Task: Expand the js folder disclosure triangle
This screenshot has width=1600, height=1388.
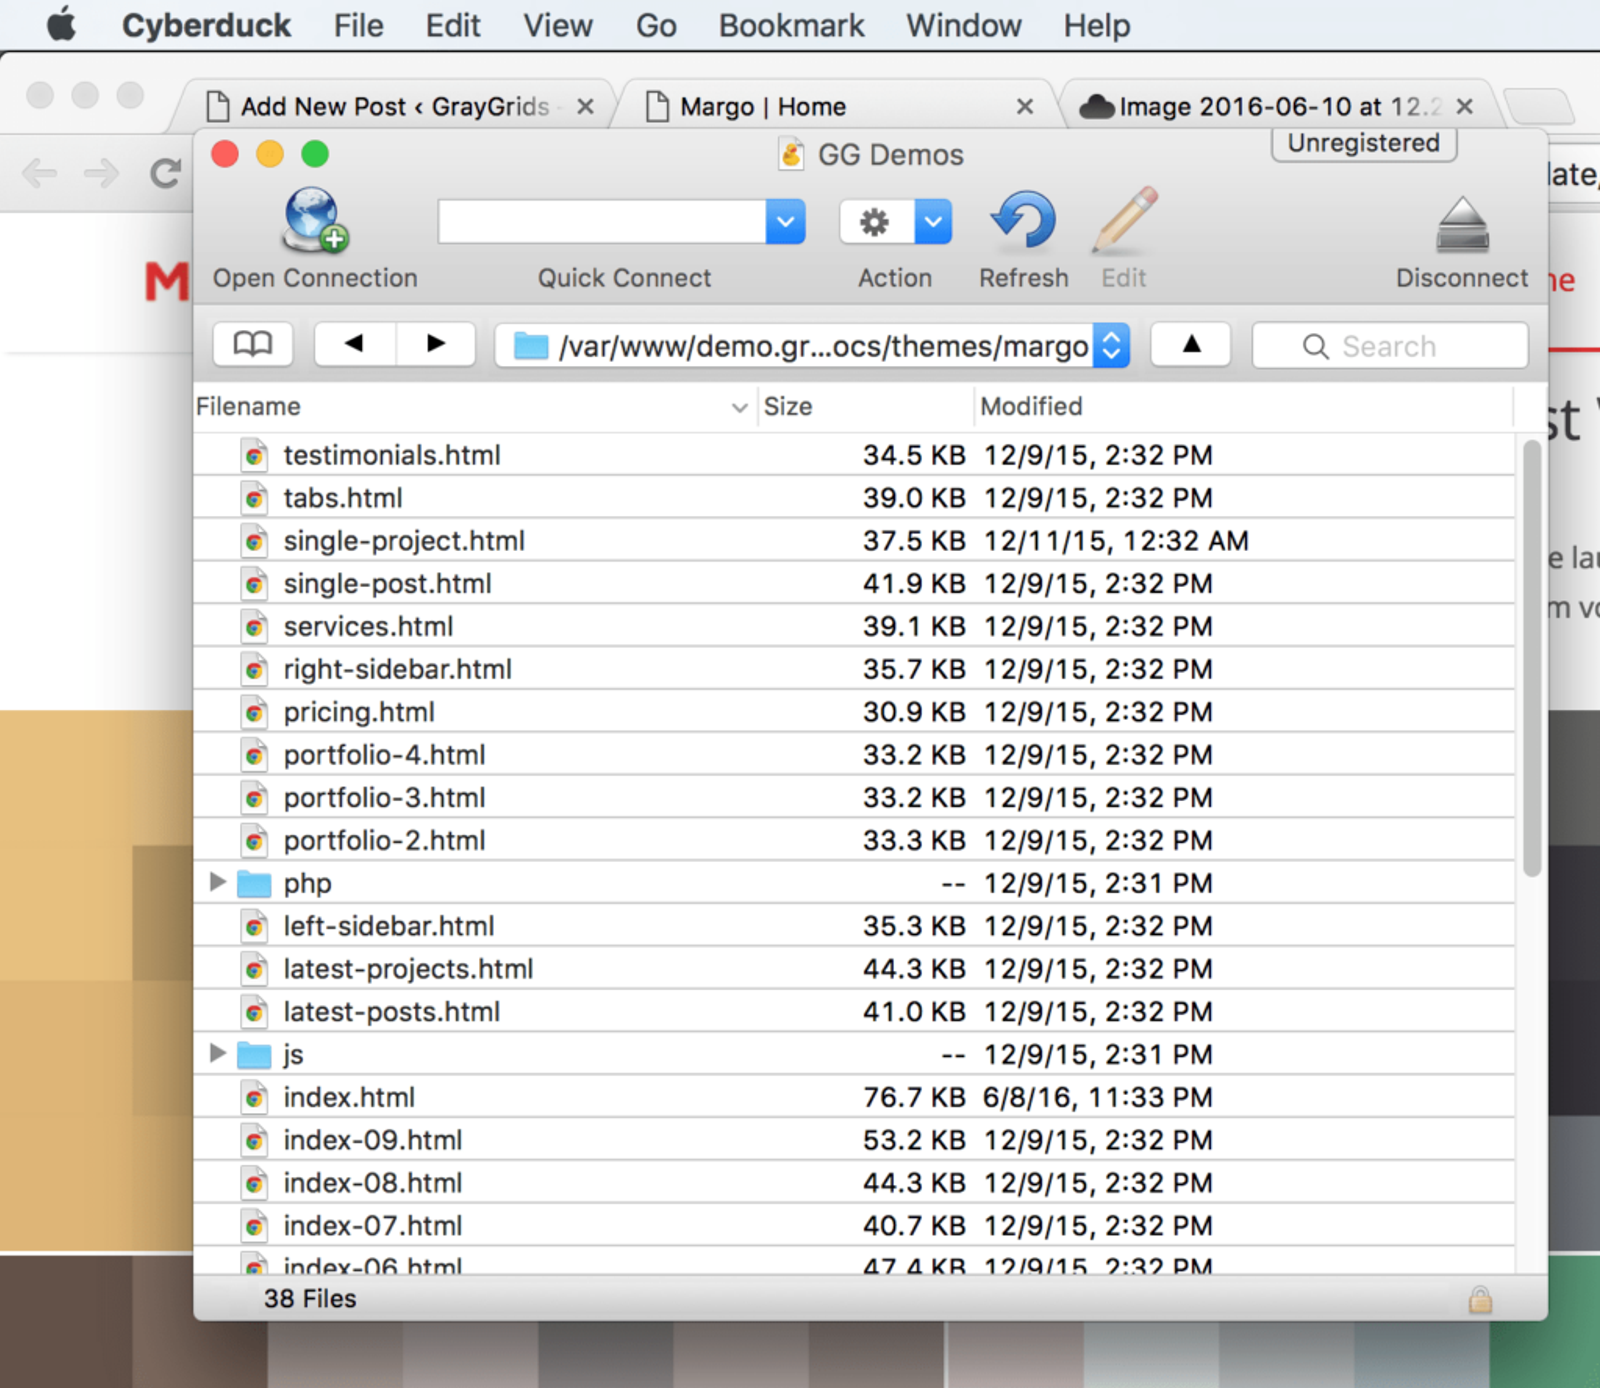Action: click(x=217, y=1053)
